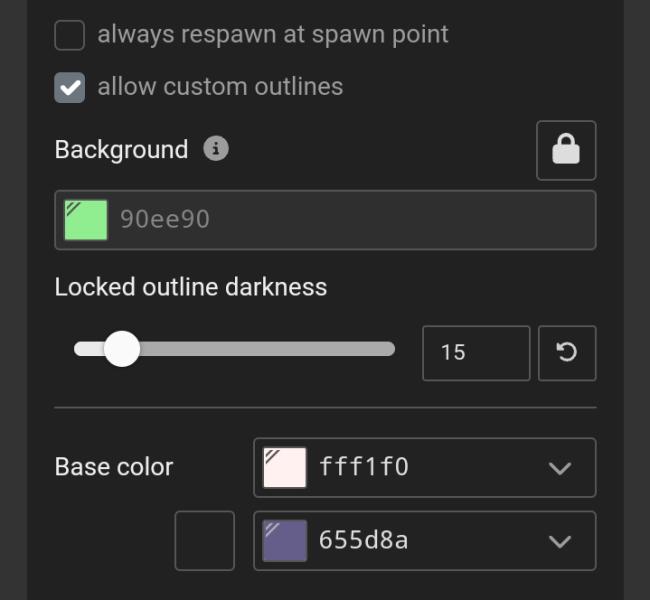Viewport: 650px width, 600px height.
Task: Focus the outline darkness value field showing 15
Action: [x=475, y=353]
